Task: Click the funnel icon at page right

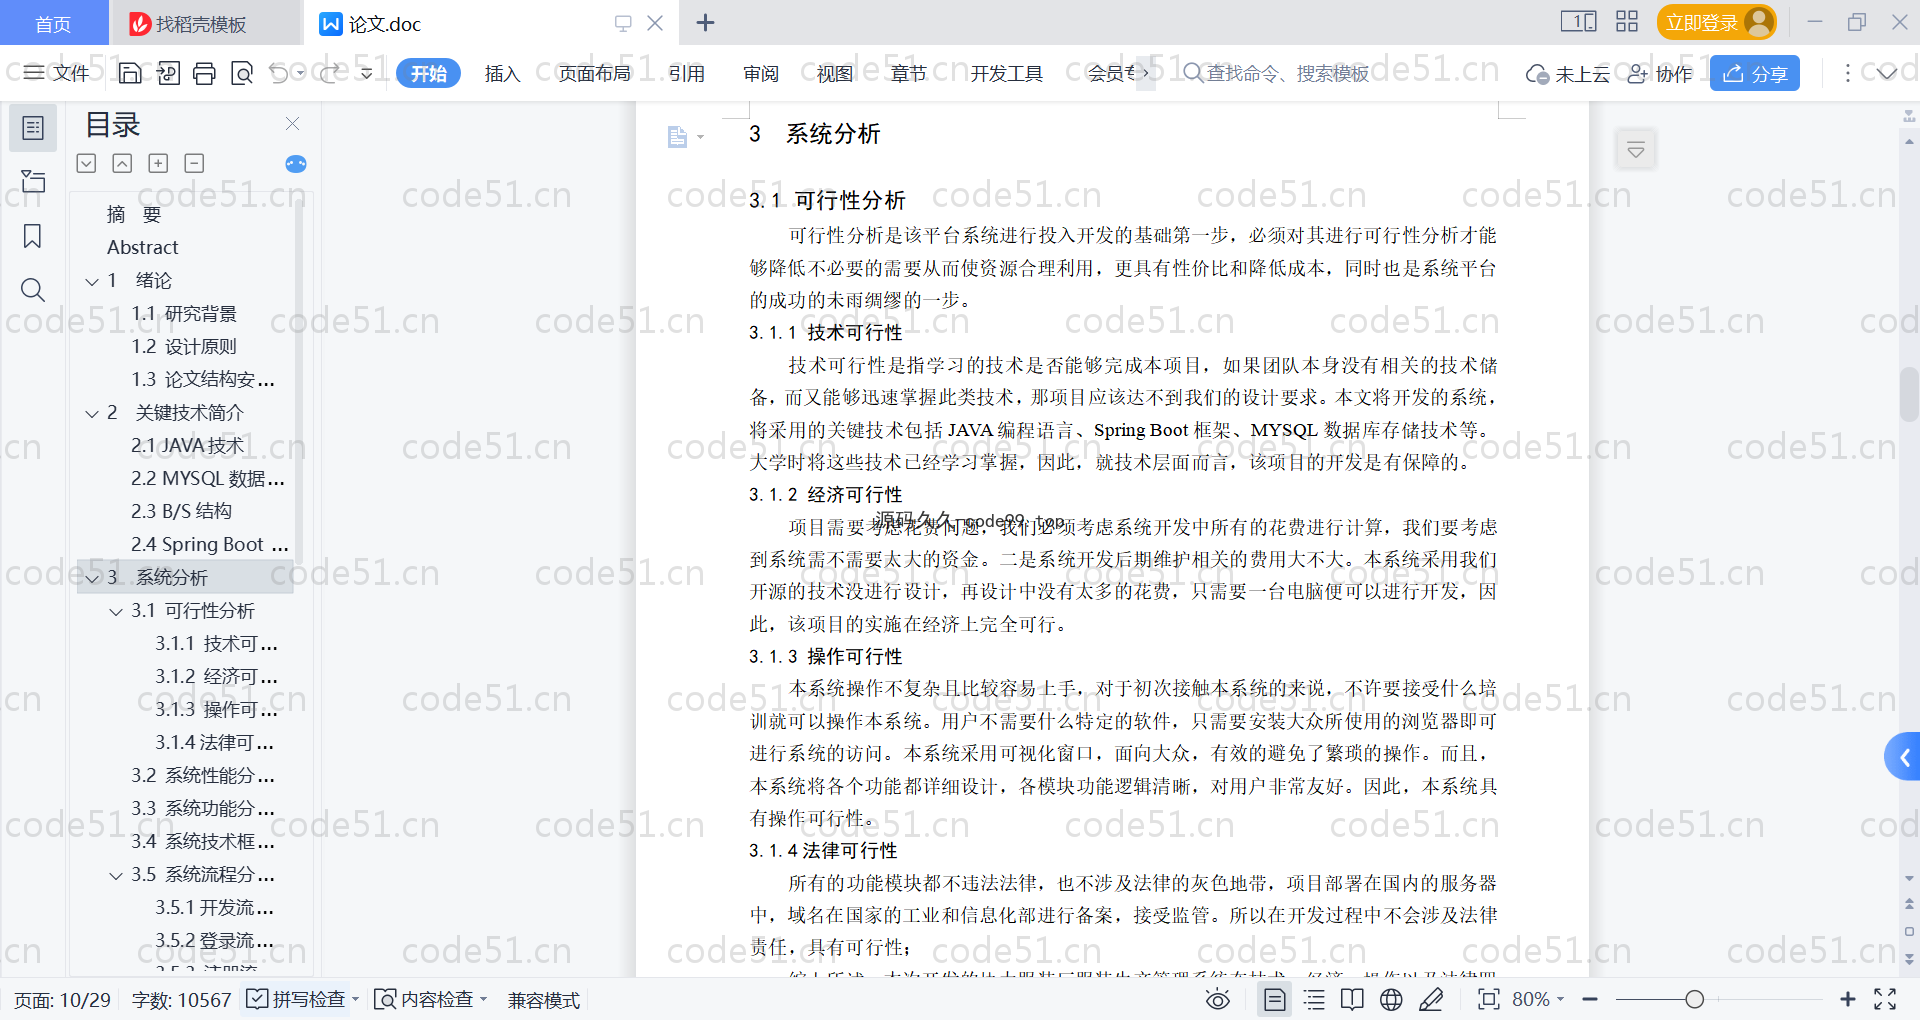Action: coord(1636,150)
